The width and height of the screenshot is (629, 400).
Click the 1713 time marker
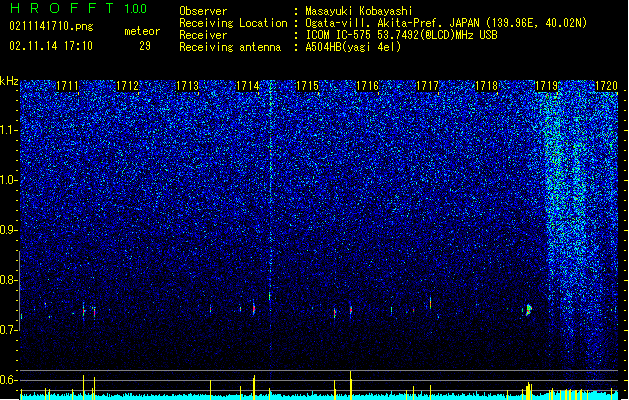tap(187, 86)
